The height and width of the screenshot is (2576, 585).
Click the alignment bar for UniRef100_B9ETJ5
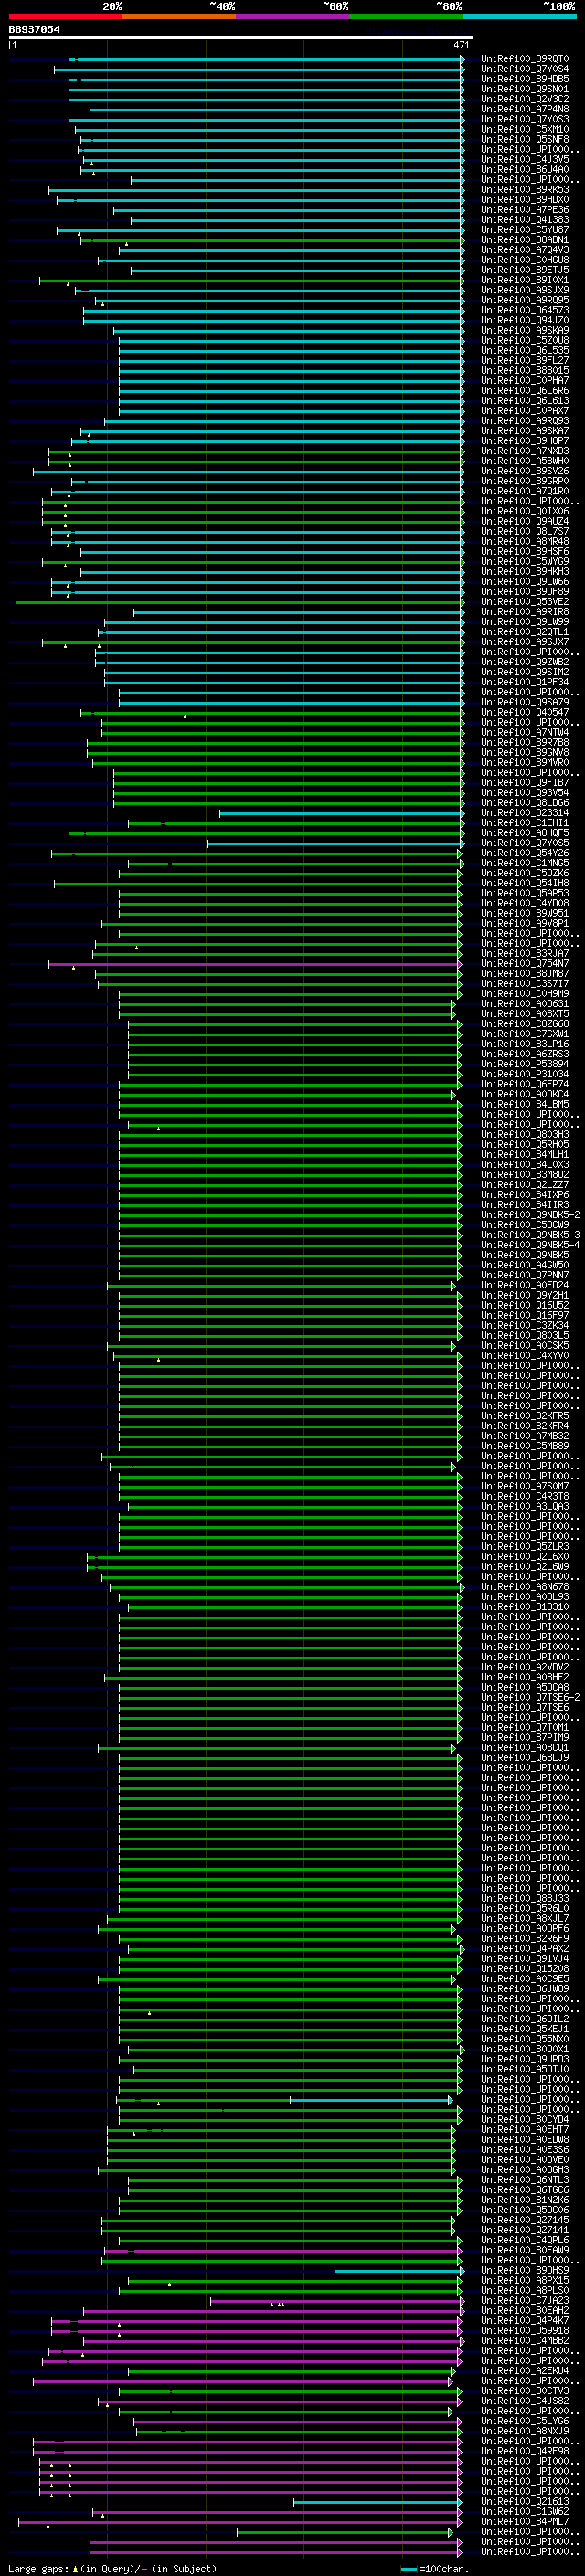(x=297, y=270)
